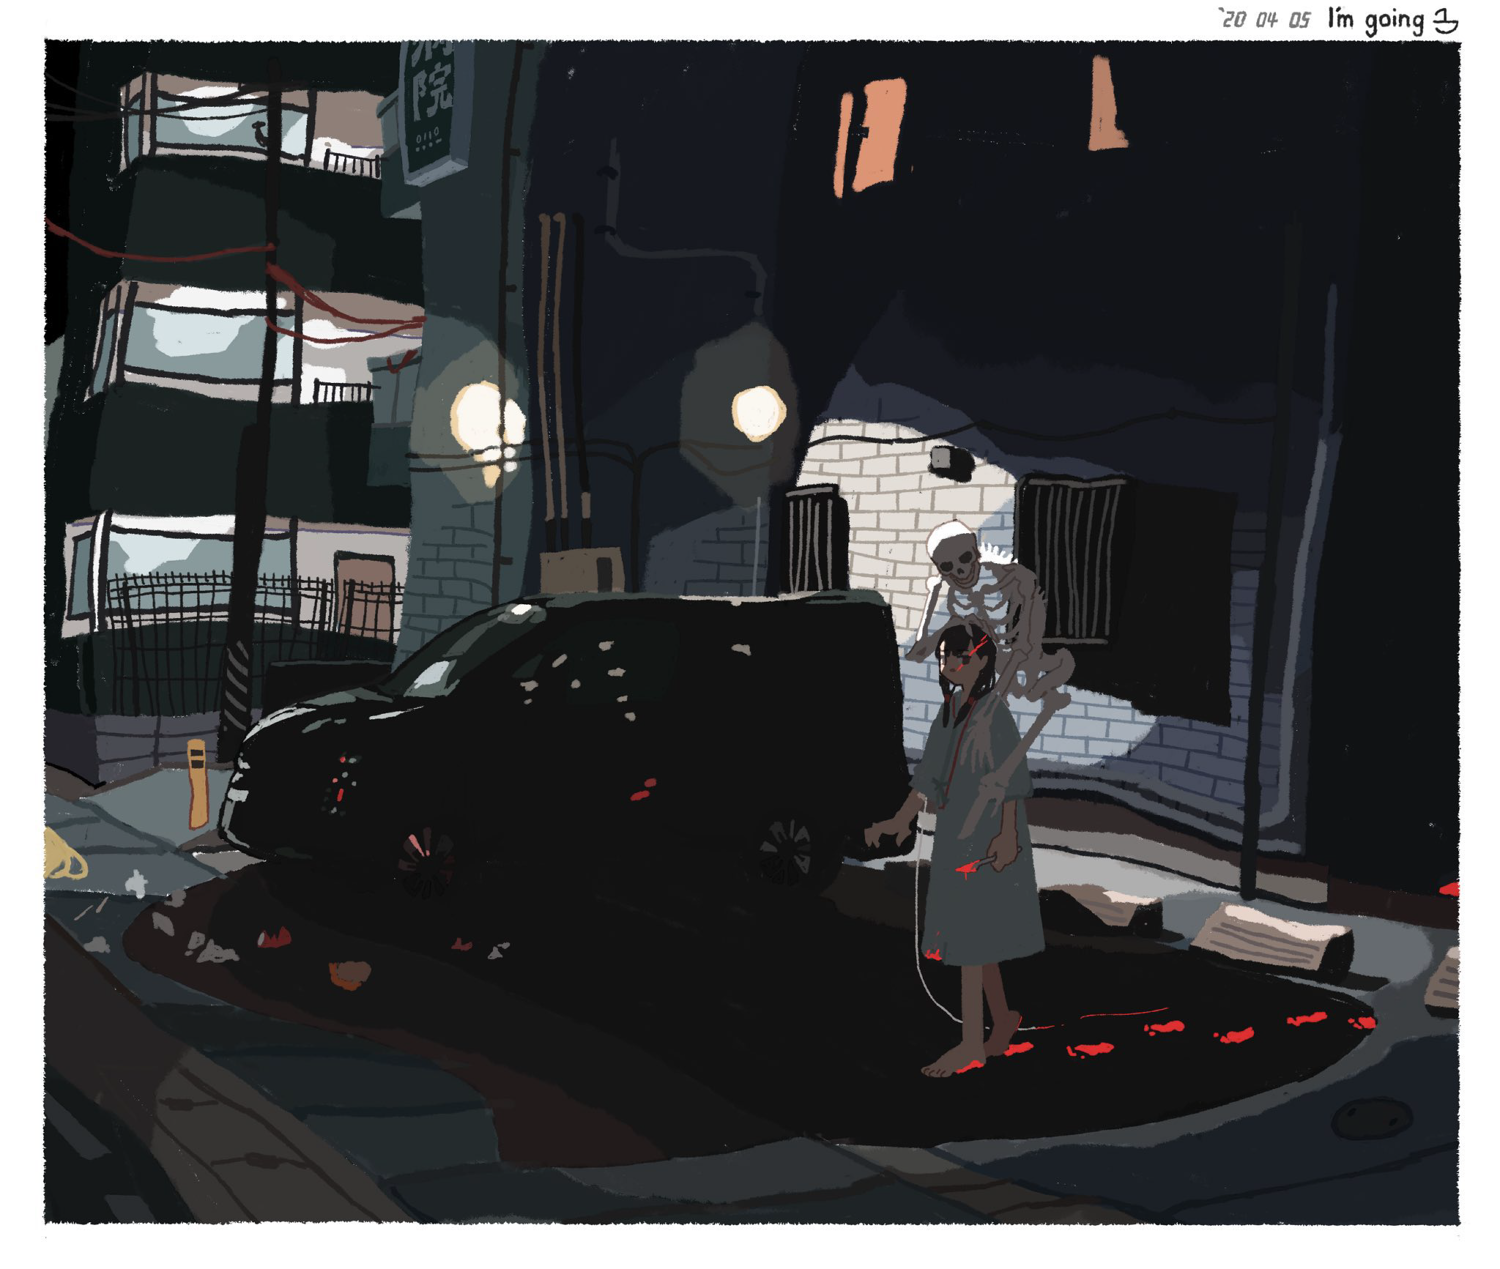Click the '20 04 05 date text
Viewport: 1500px width, 1269px height.
[1264, 19]
